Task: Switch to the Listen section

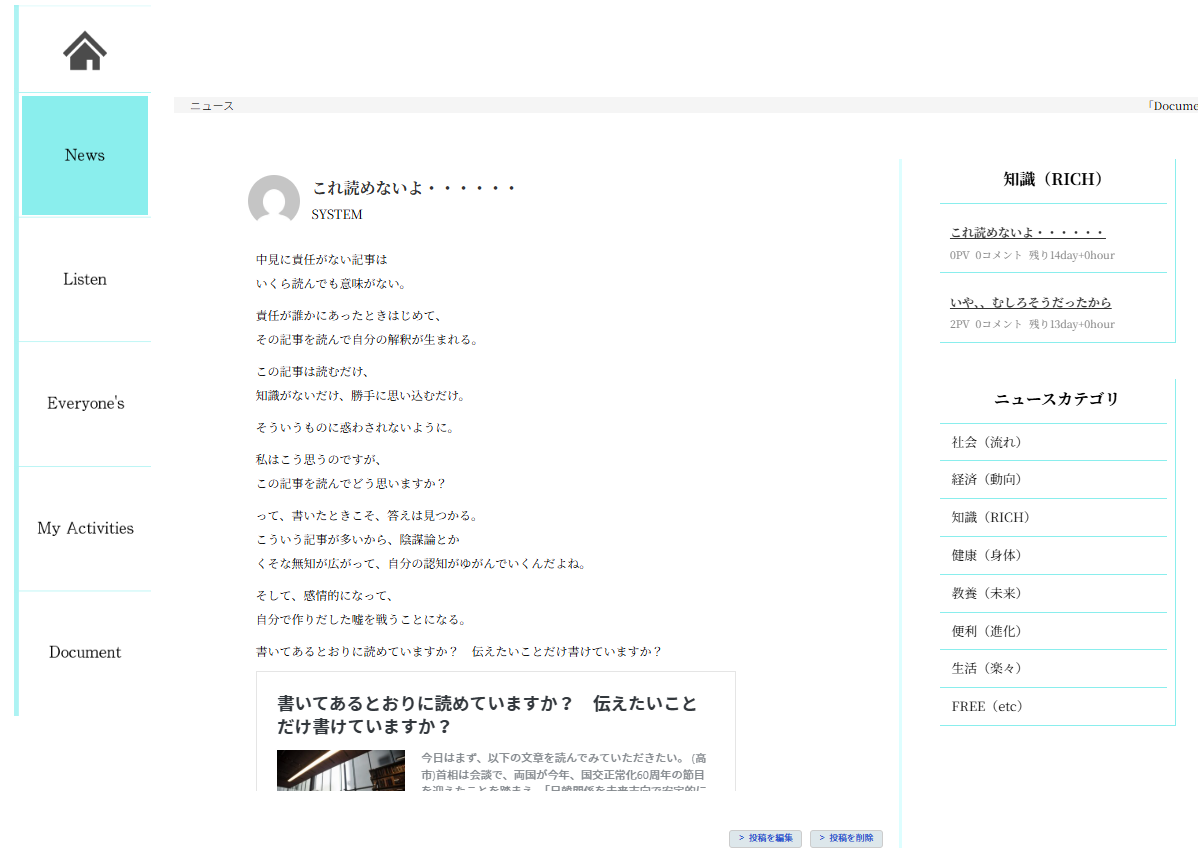Action: click(x=85, y=279)
